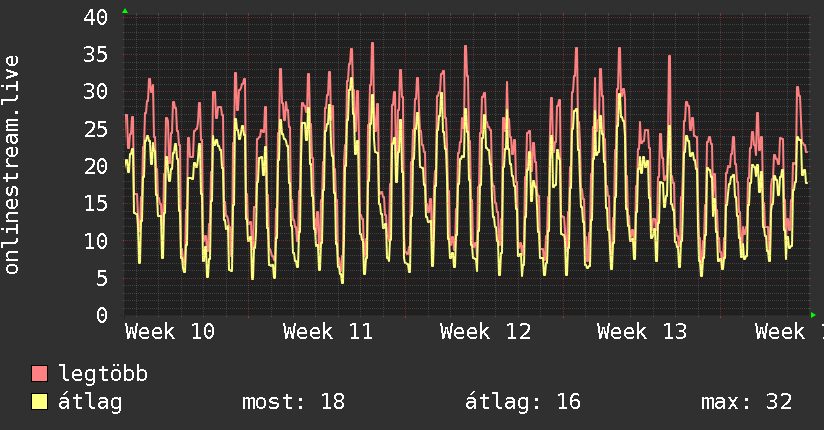
Task: Click the 'most: 18' current value
Action: pos(293,402)
